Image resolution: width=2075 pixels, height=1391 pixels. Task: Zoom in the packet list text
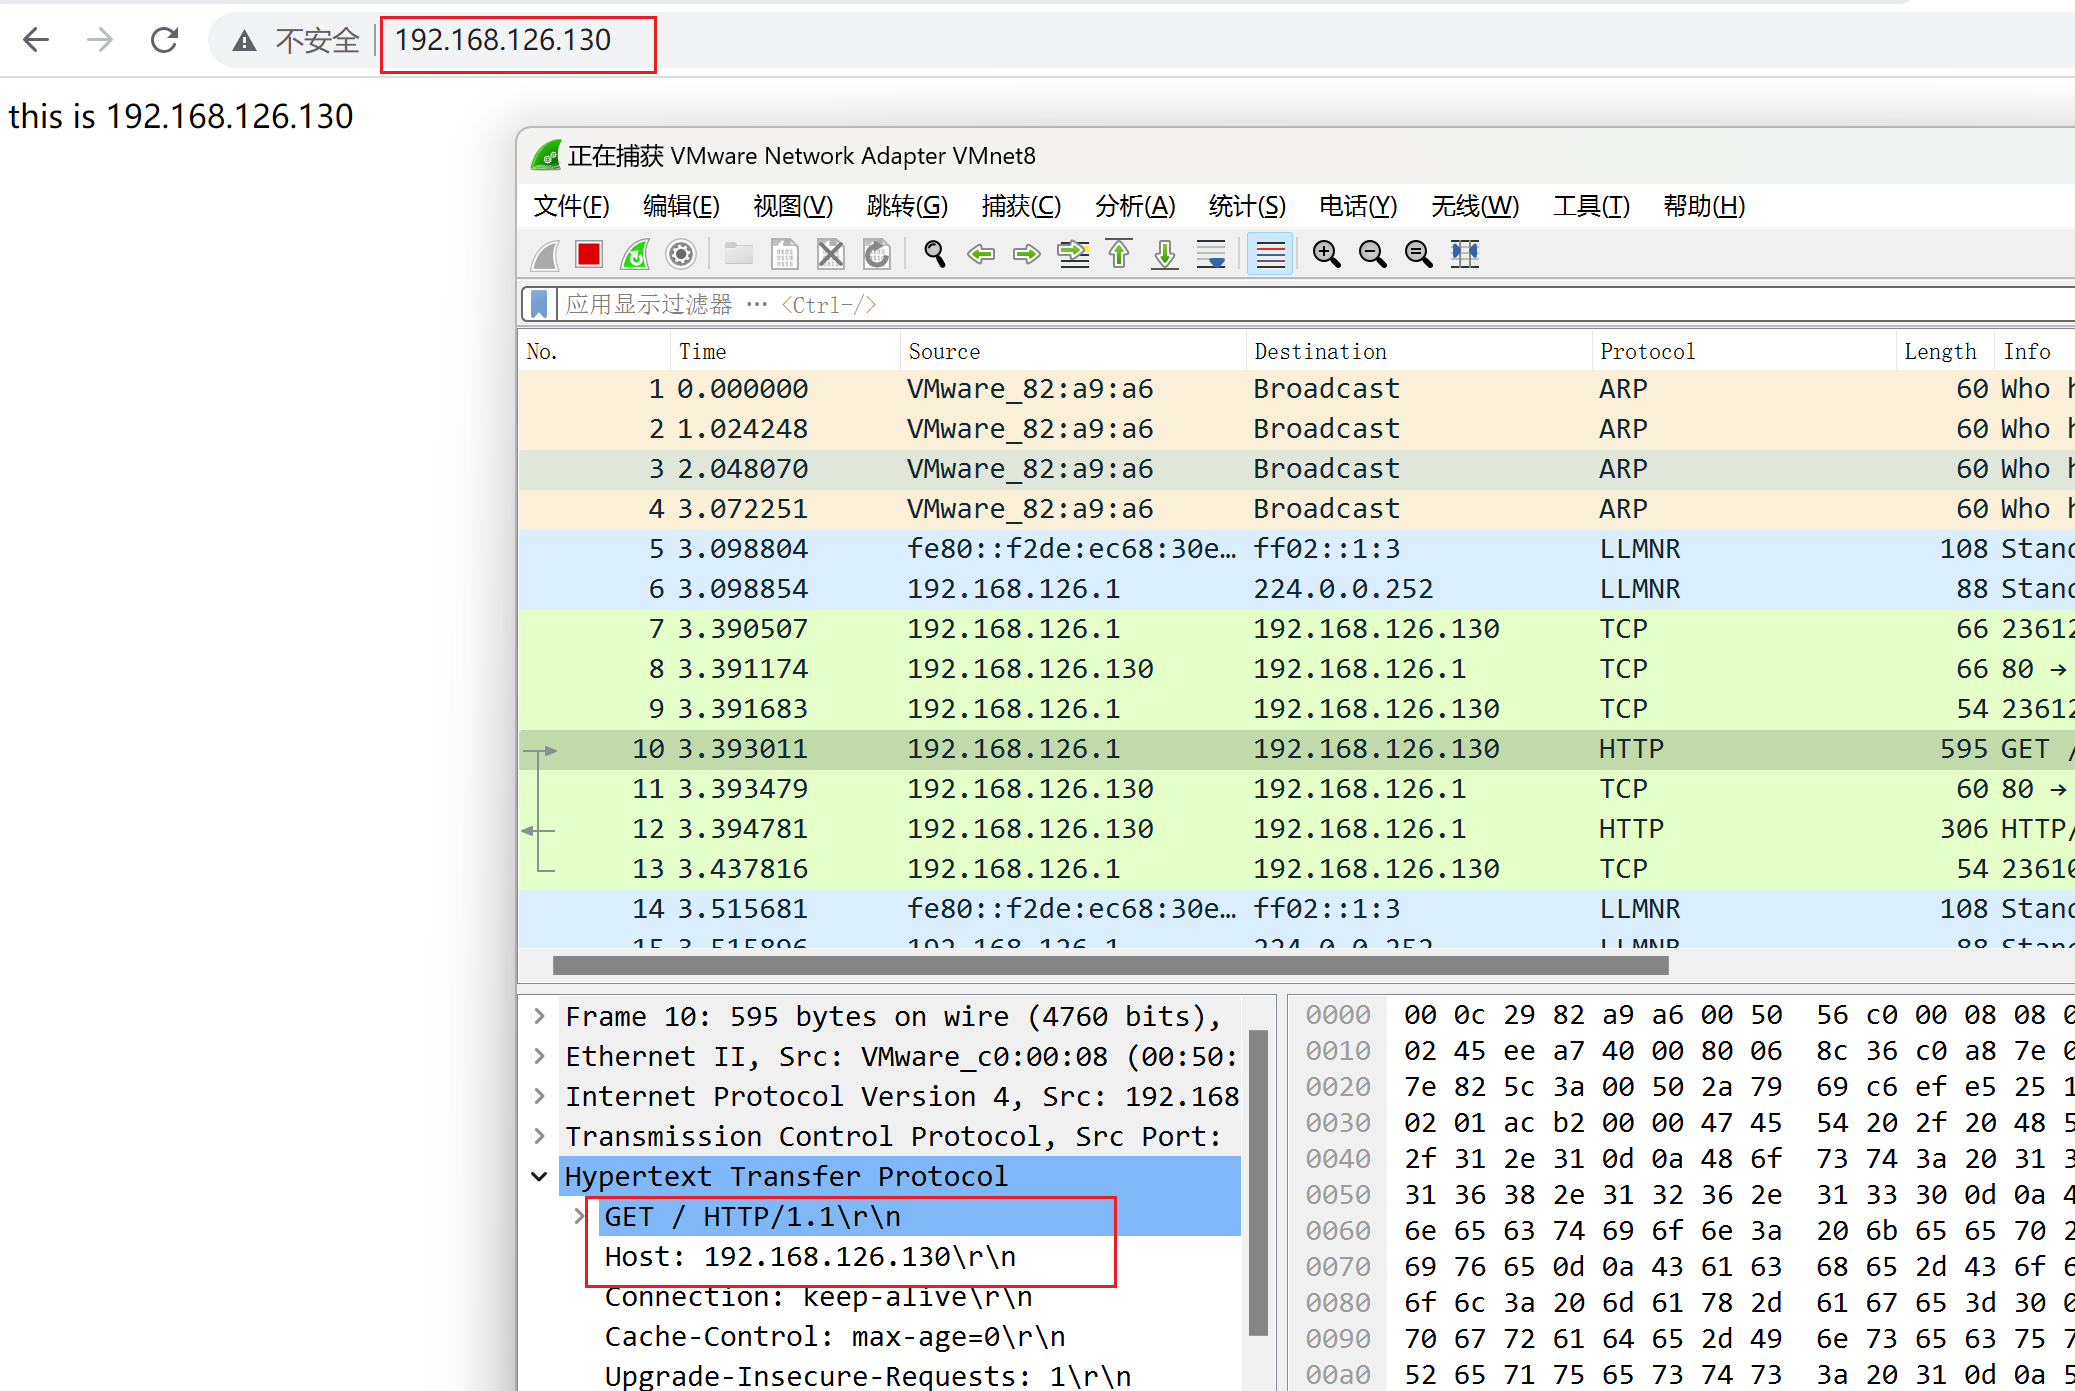tap(1327, 255)
